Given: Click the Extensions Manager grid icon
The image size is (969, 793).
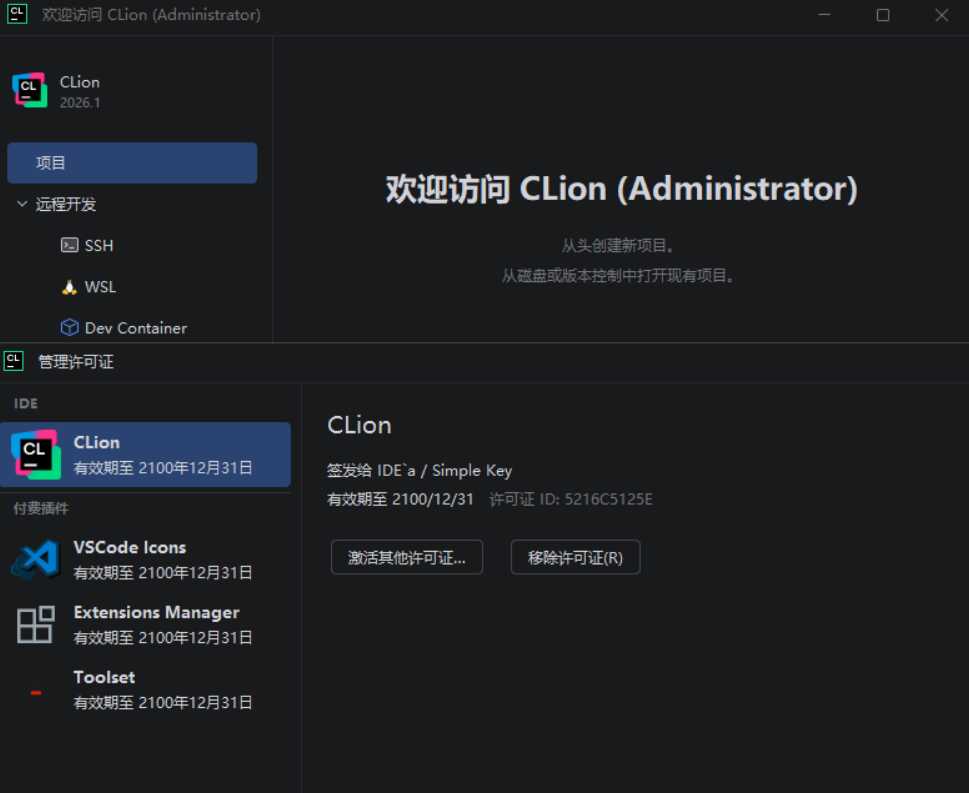Looking at the screenshot, I should 34,624.
